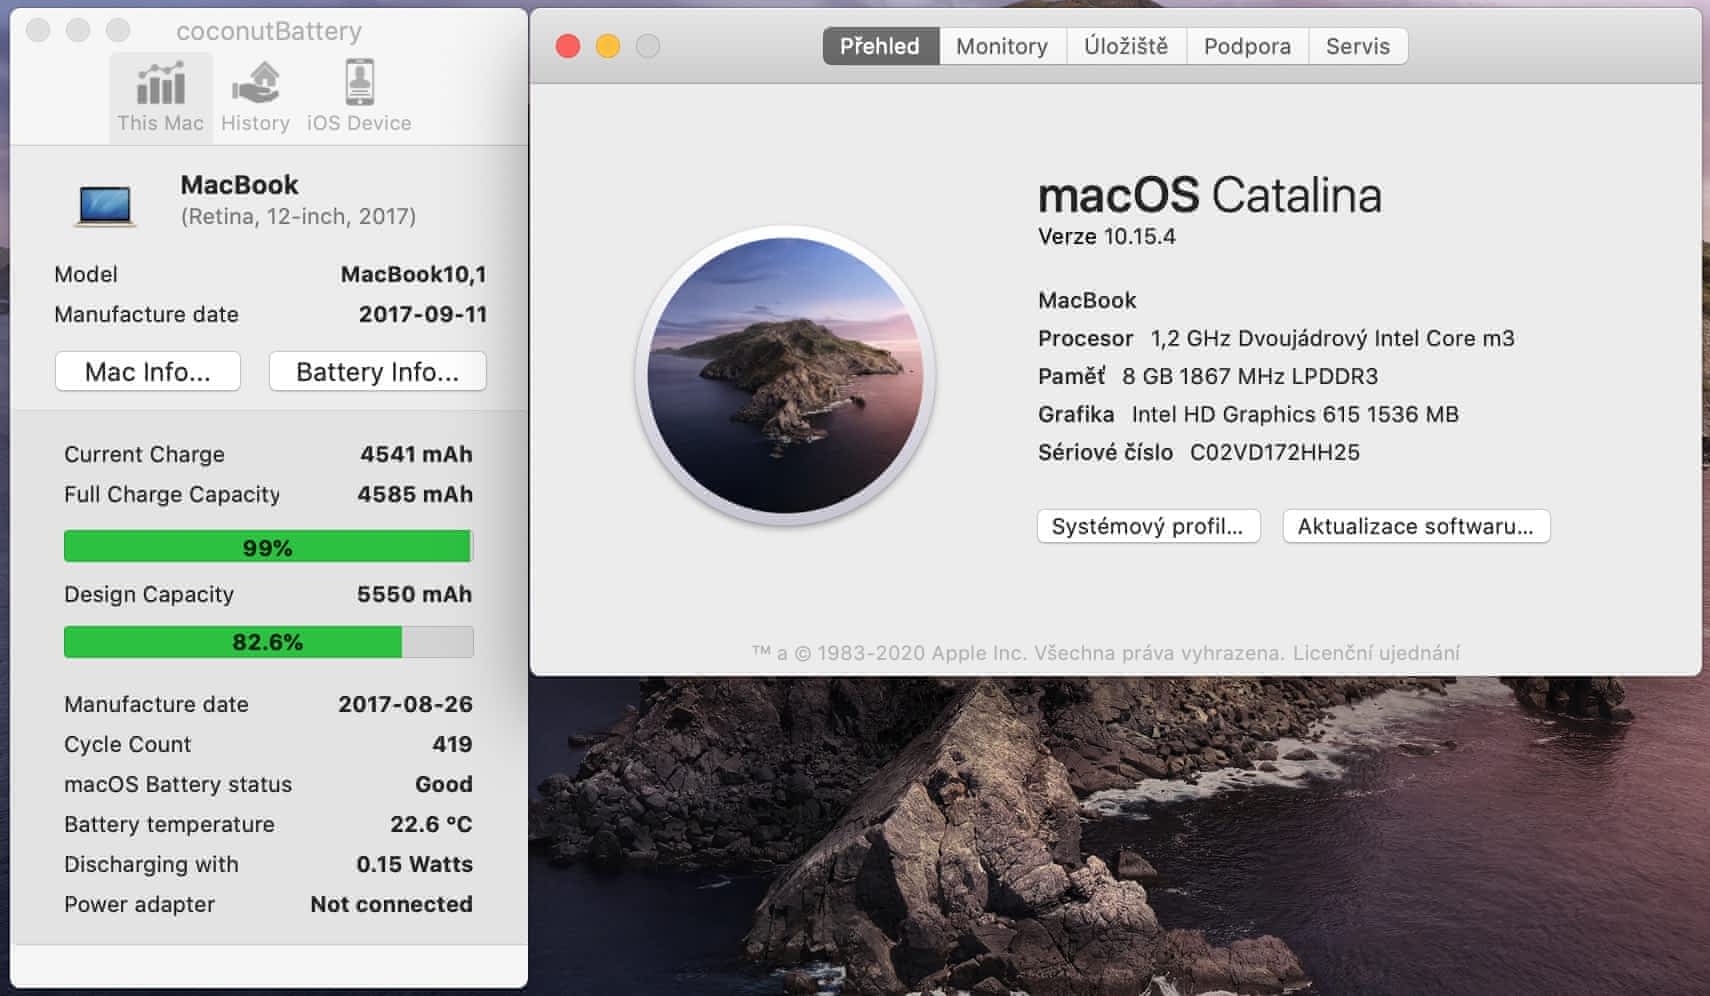Switch to the Servis tab
The height and width of the screenshot is (996, 1710).
click(1358, 46)
